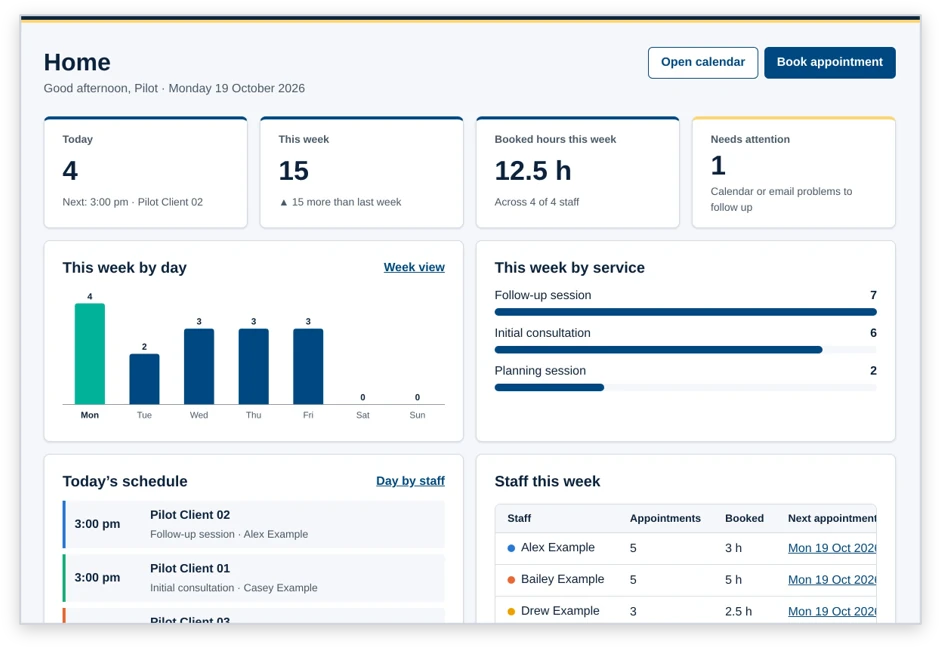Screen dimensions: 941x649
Task: Click the yellow dot beside Drew Example
Action: tap(511, 612)
